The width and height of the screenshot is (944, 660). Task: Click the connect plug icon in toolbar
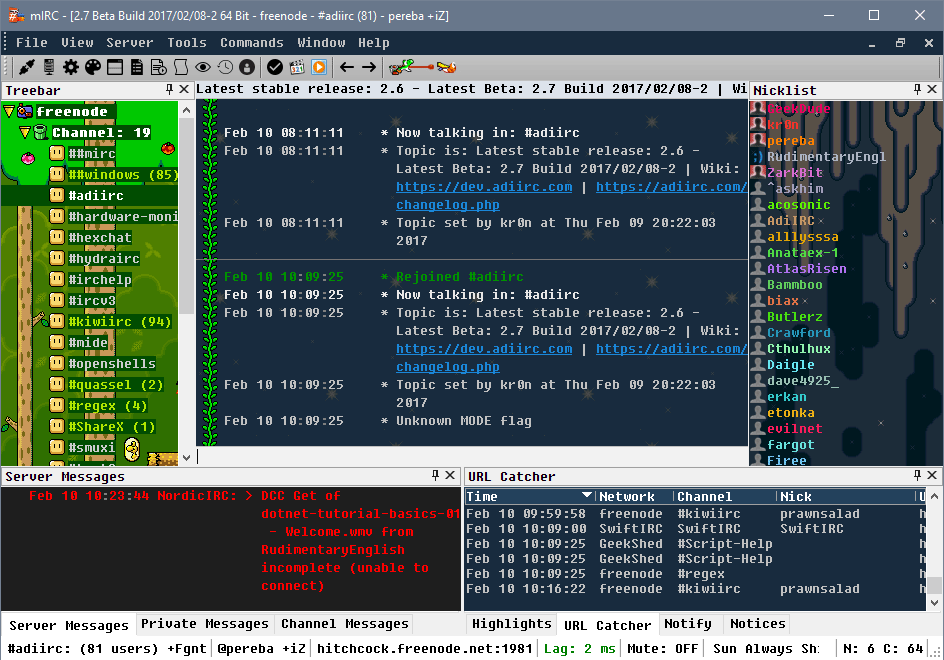tap(26, 67)
